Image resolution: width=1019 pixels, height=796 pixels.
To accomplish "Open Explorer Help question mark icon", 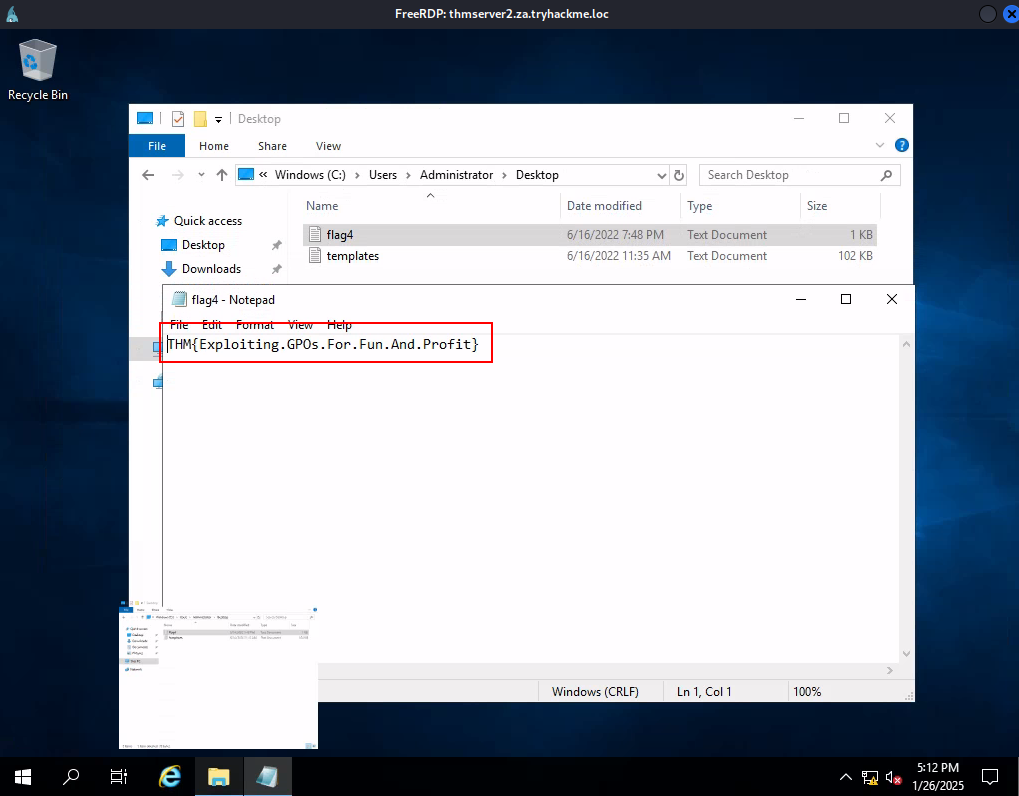I will (x=901, y=146).
